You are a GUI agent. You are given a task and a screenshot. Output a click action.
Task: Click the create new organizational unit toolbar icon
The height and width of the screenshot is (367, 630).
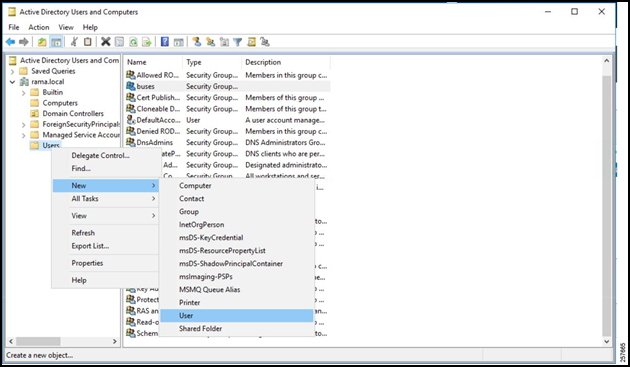pos(224,42)
